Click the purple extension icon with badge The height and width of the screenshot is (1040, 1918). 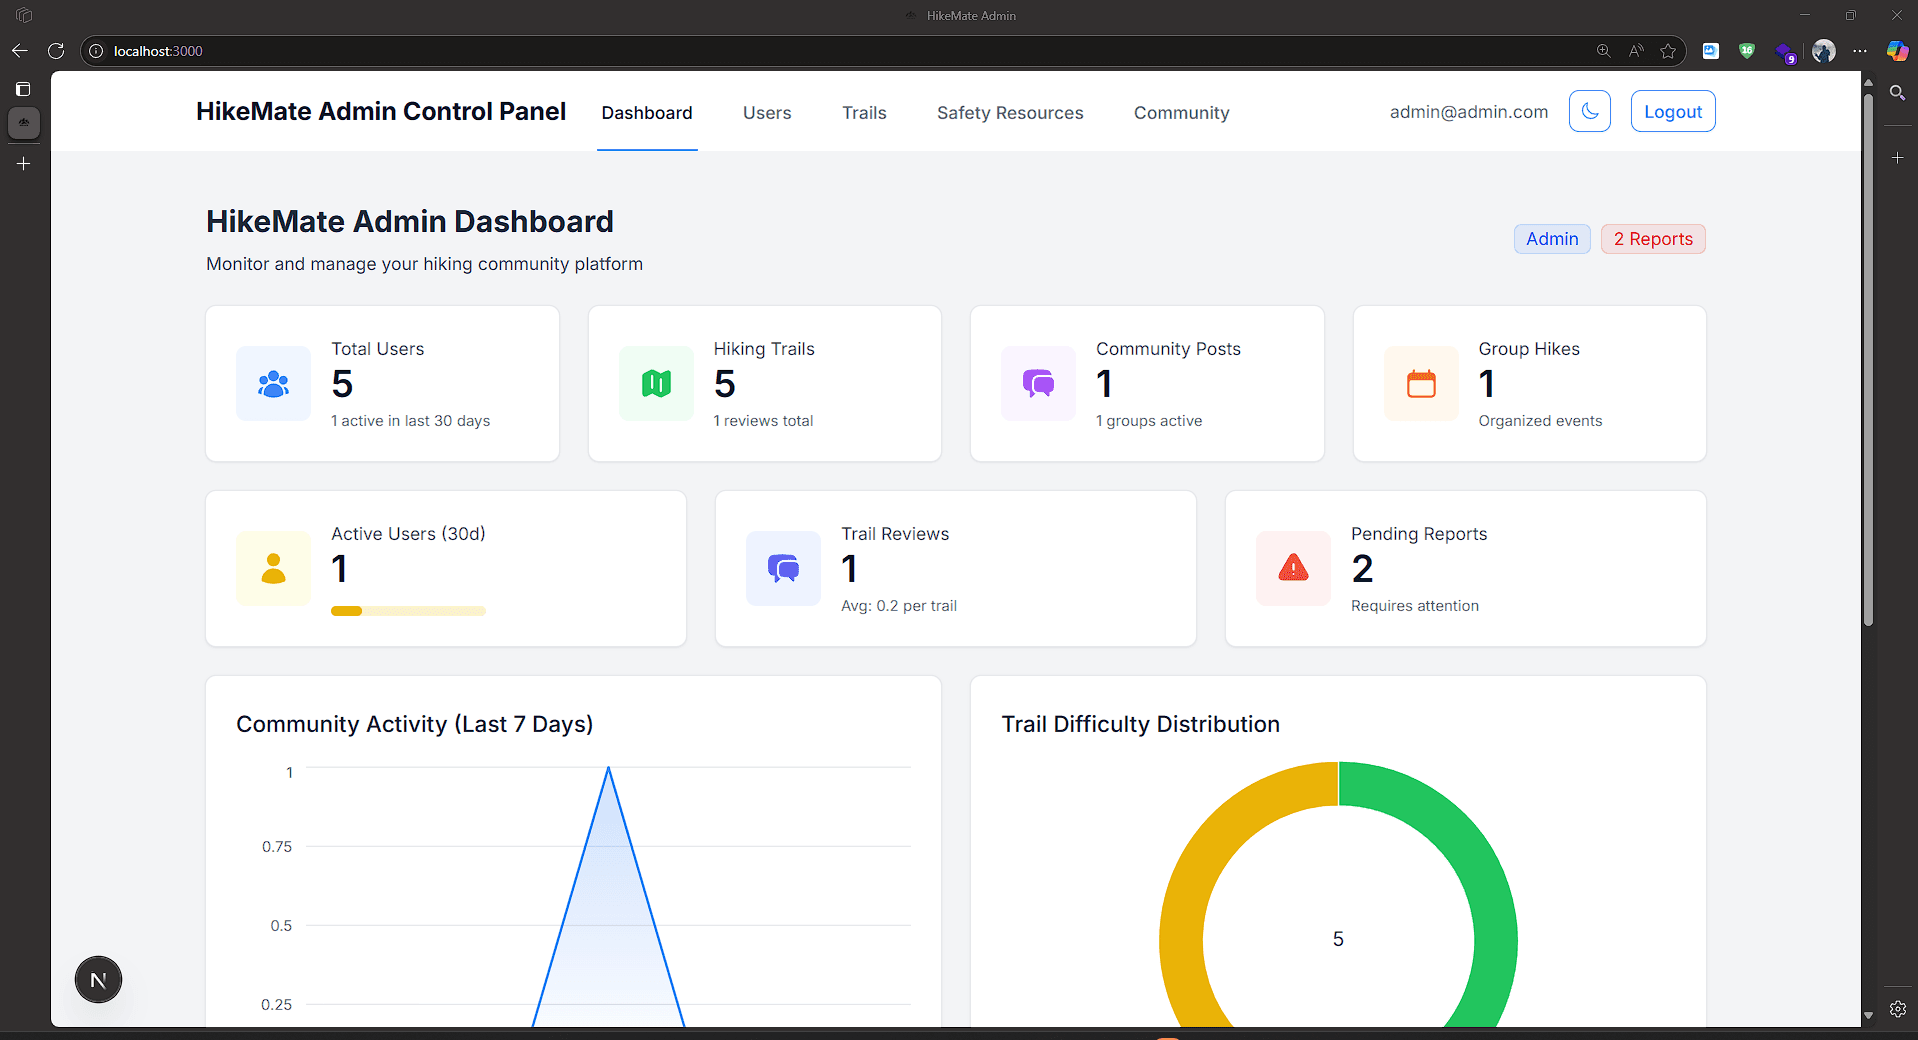pyautogui.click(x=1785, y=53)
